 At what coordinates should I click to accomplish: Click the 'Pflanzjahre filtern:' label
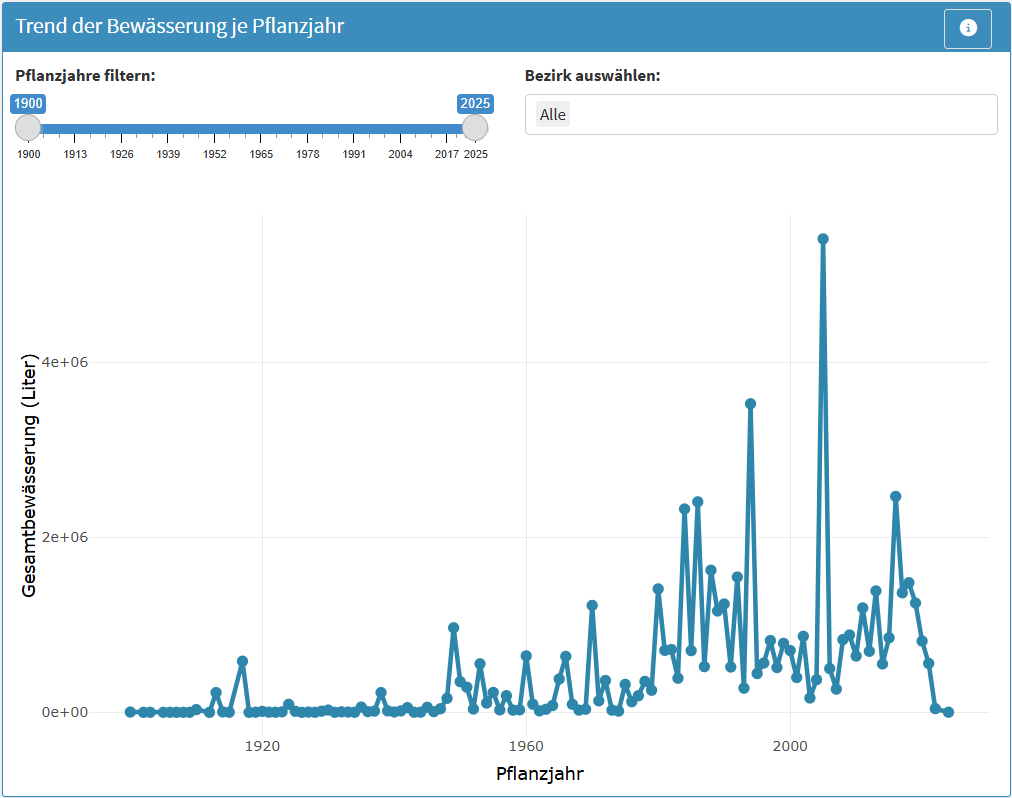coord(85,76)
